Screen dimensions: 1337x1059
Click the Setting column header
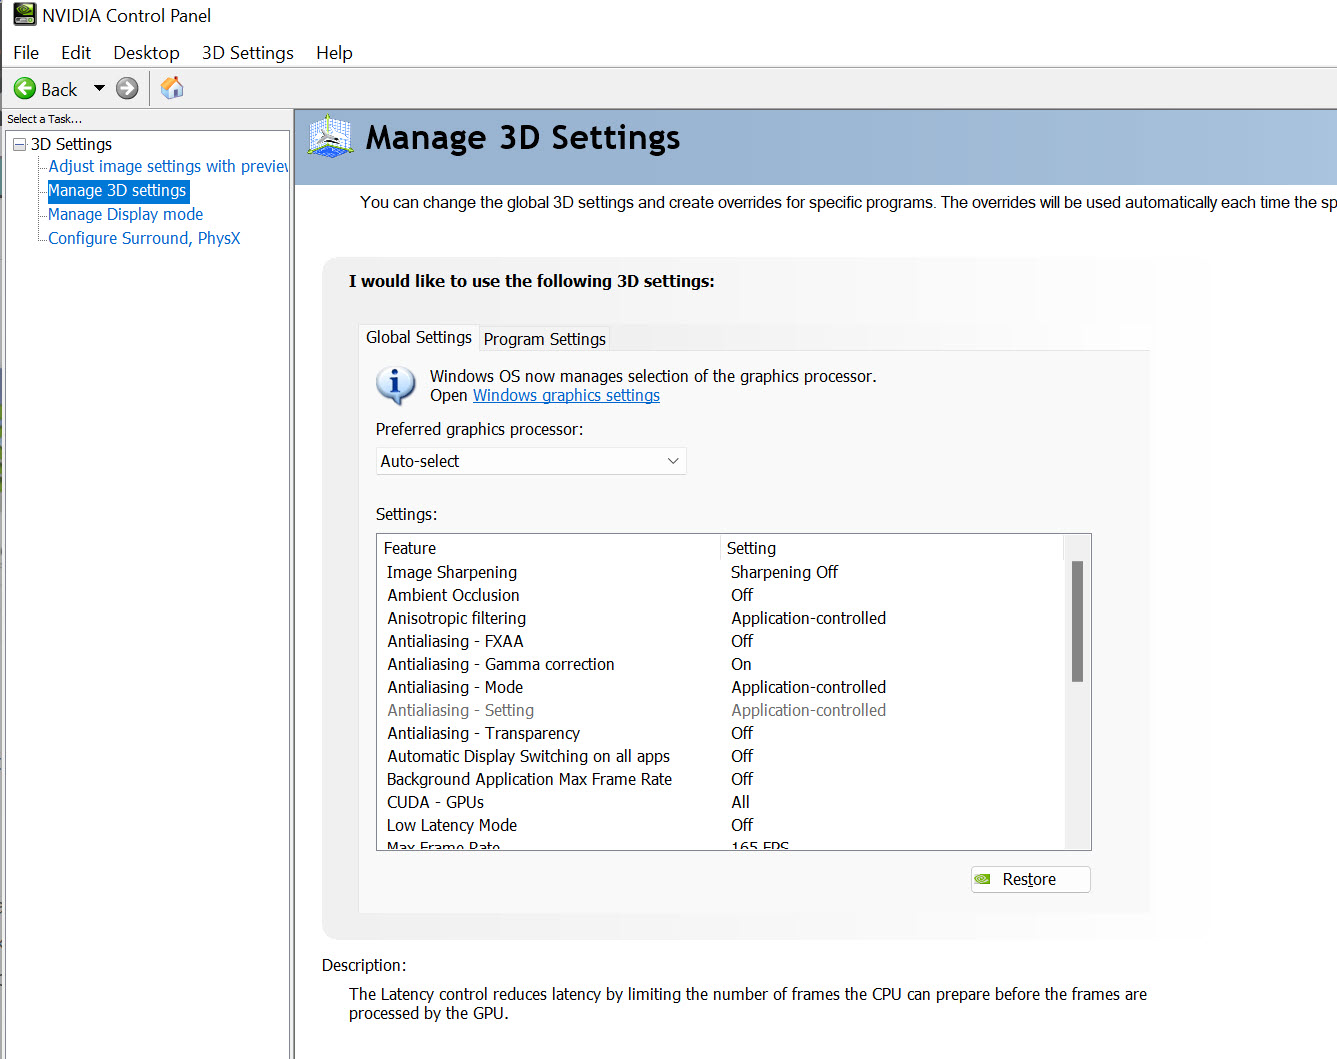pos(892,548)
